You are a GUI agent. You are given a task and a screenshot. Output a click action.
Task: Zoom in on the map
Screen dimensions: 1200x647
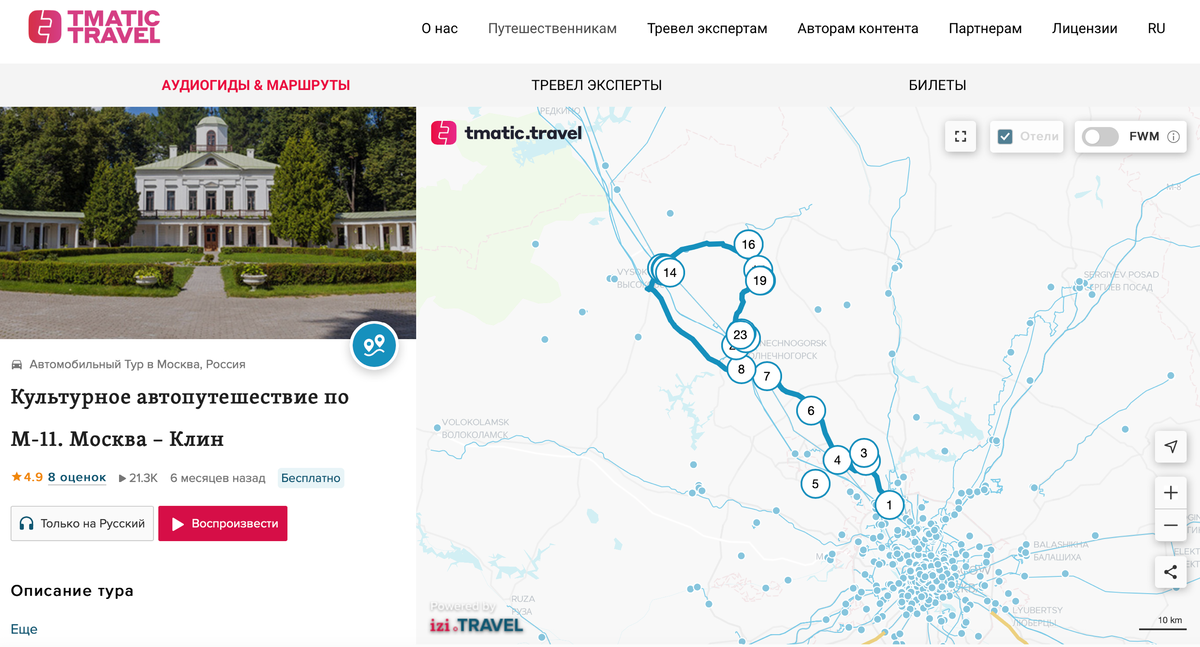pyautogui.click(x=1170, y=493)
